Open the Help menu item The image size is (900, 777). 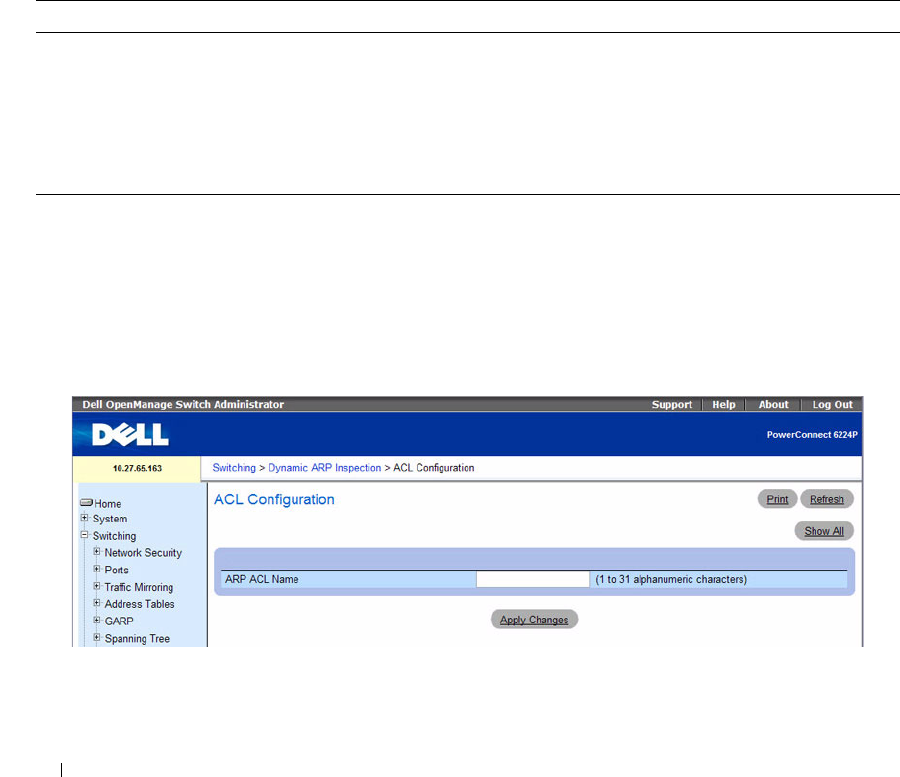(x=724, y=405)
